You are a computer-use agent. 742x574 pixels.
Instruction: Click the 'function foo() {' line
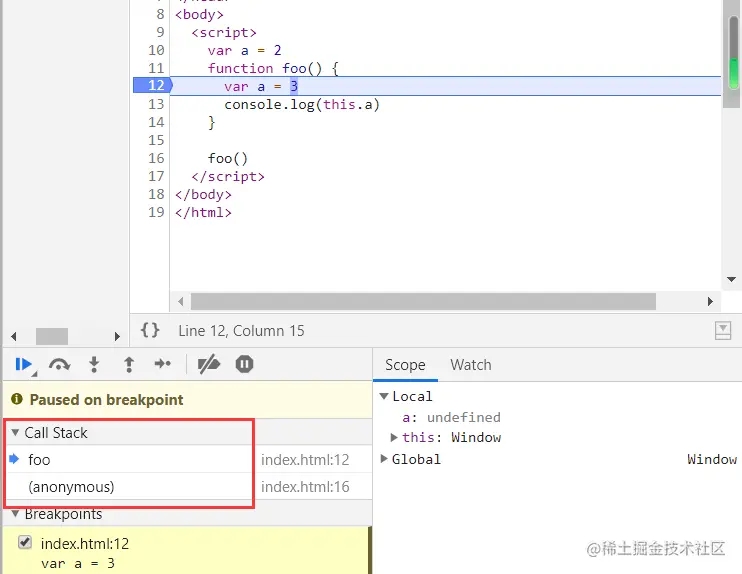(273, 68)
